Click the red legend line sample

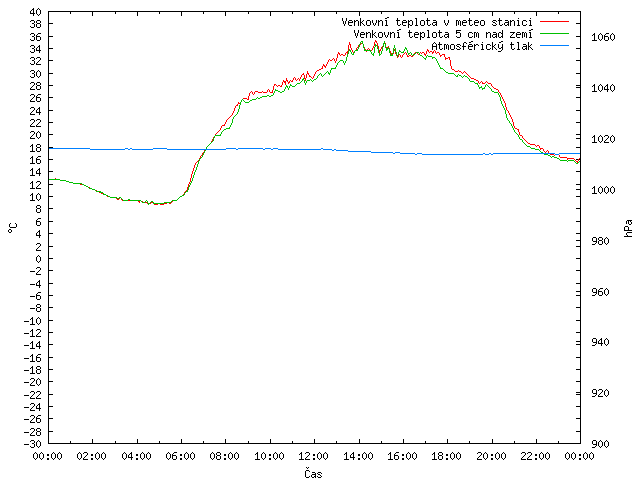click(x=554, y=22)
